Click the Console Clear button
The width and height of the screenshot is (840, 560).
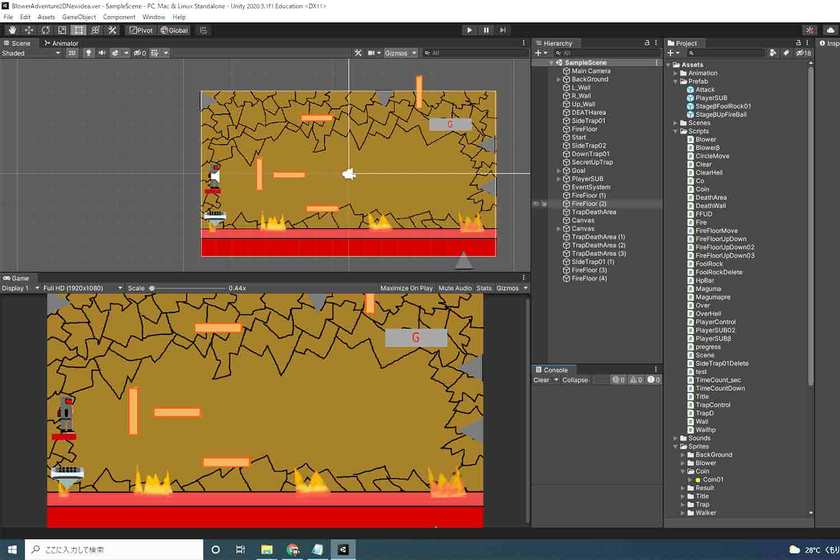click(541, 380)
